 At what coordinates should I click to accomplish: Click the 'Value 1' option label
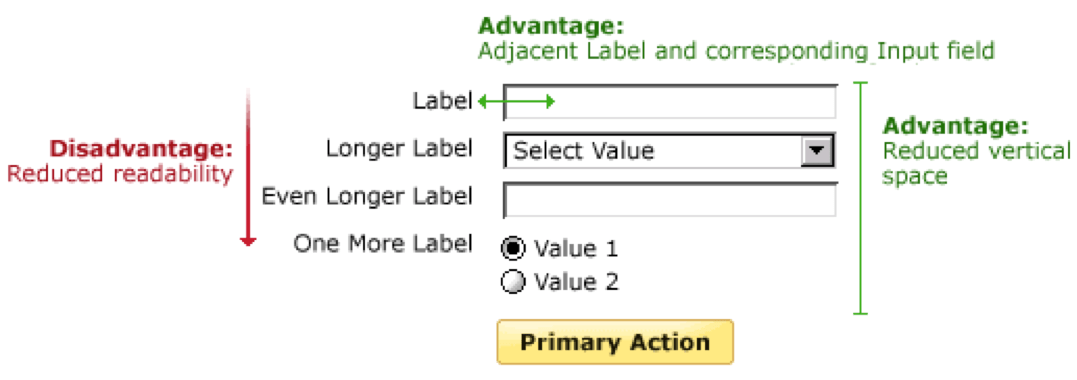click(x=576, y=249)
